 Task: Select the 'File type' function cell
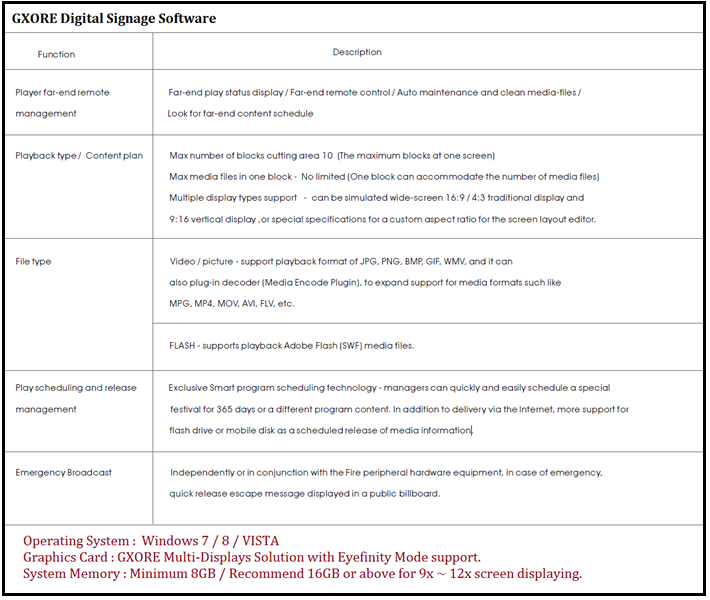[x=33, y=262]
